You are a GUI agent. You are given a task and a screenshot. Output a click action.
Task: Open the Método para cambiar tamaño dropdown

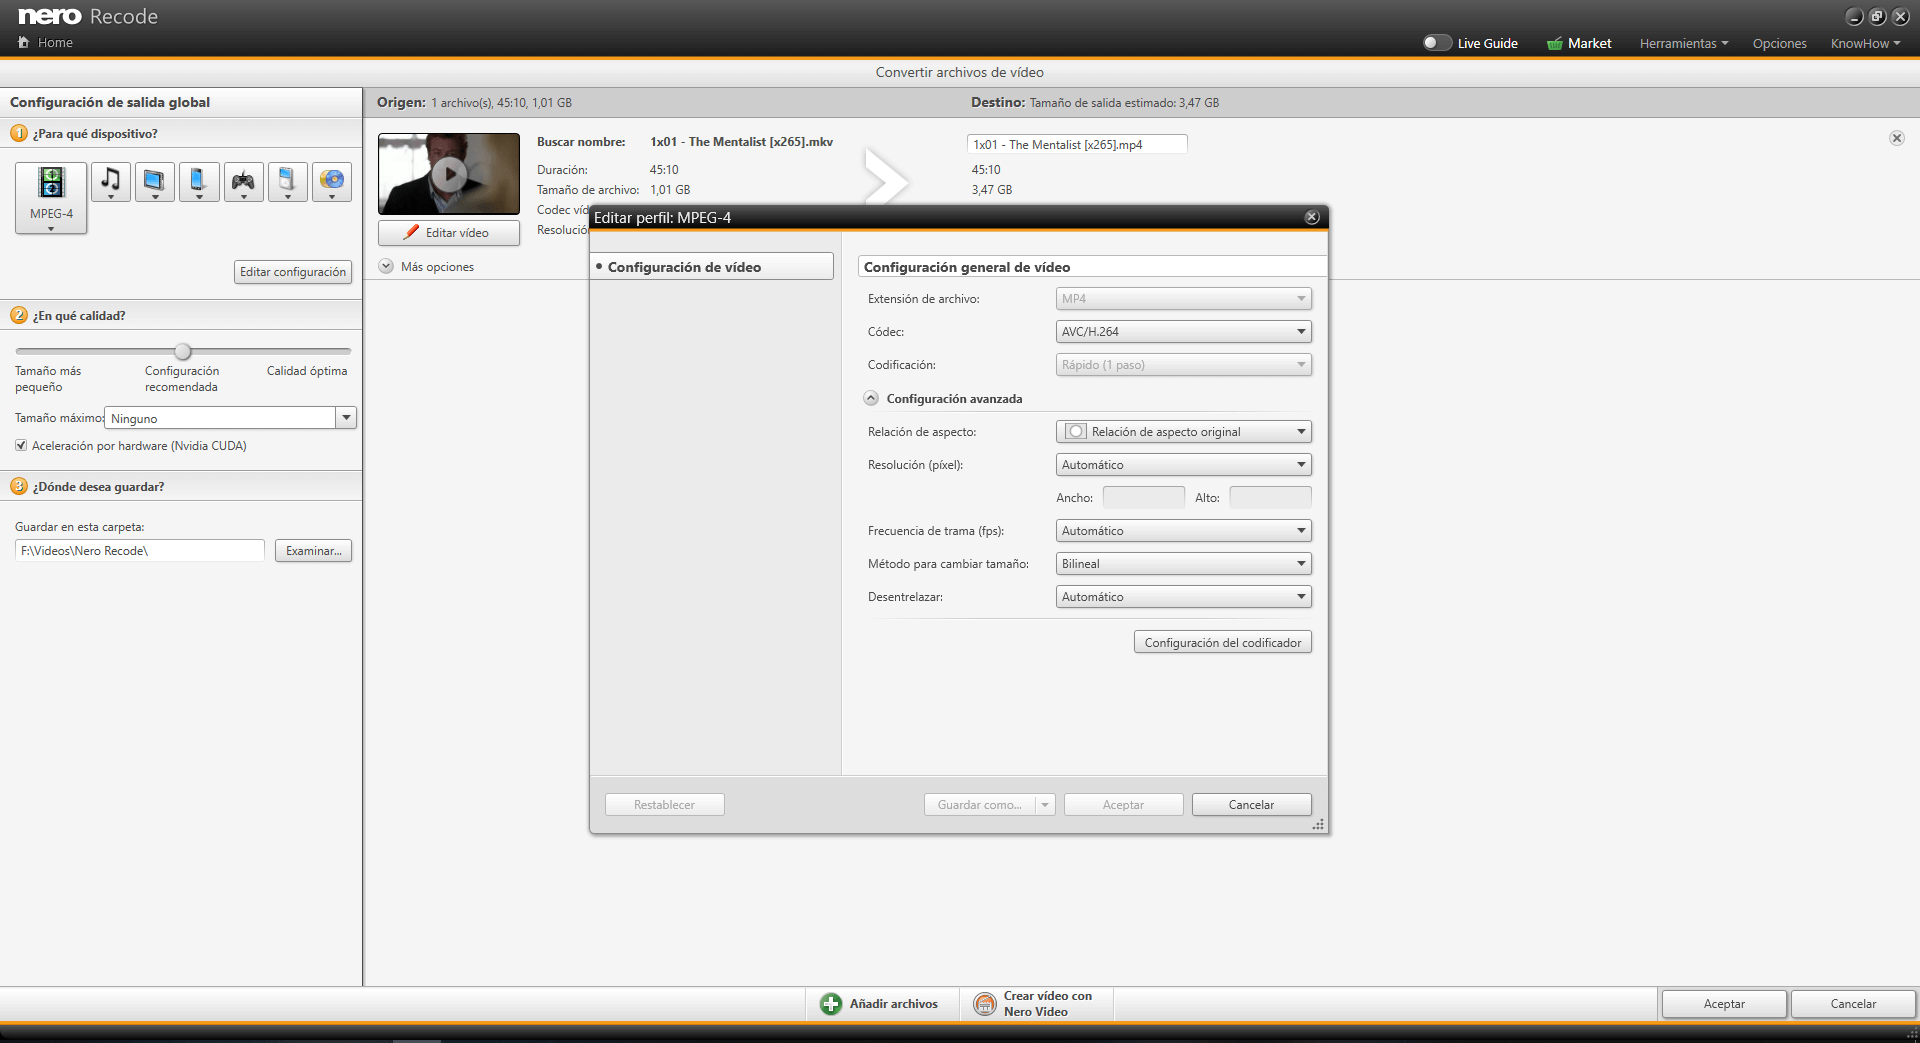pos(1184,564)
